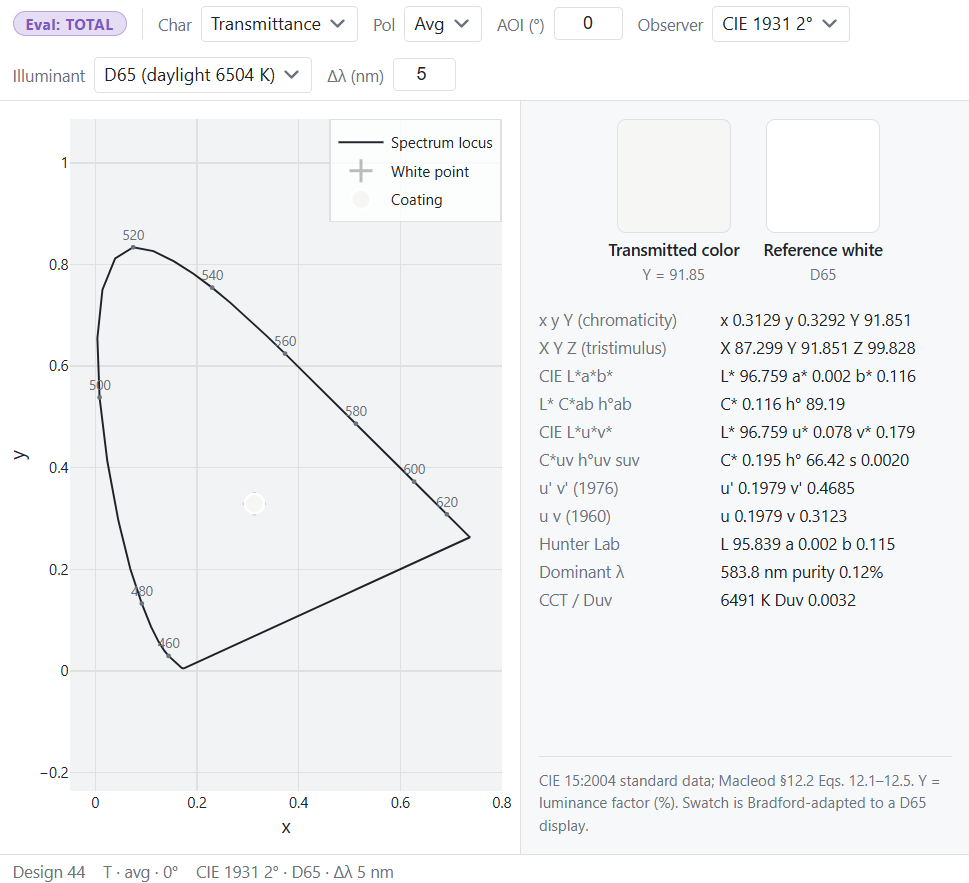The height and width of the screenshot is (883, 969).
Task: Click the Reference white swatch
Action: coord(823,176)
